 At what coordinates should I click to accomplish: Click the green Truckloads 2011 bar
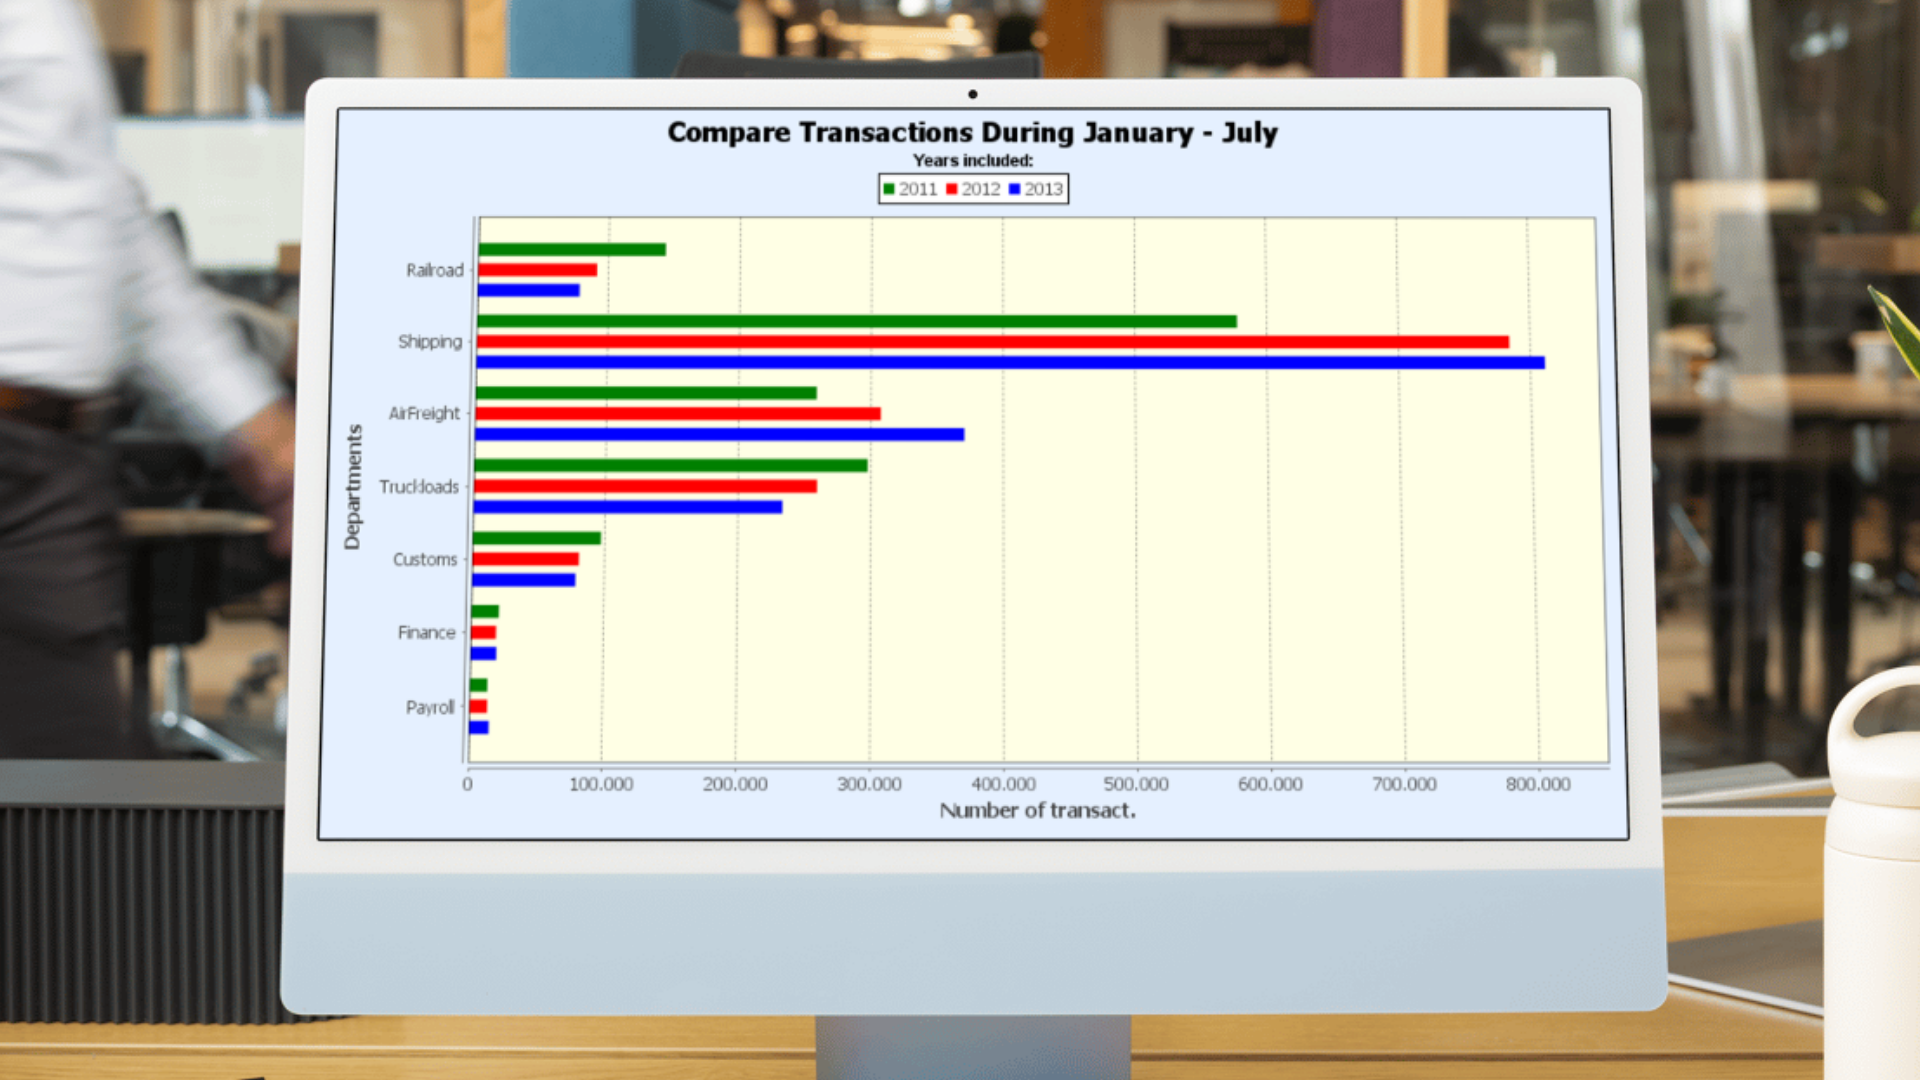coord(670,466)
